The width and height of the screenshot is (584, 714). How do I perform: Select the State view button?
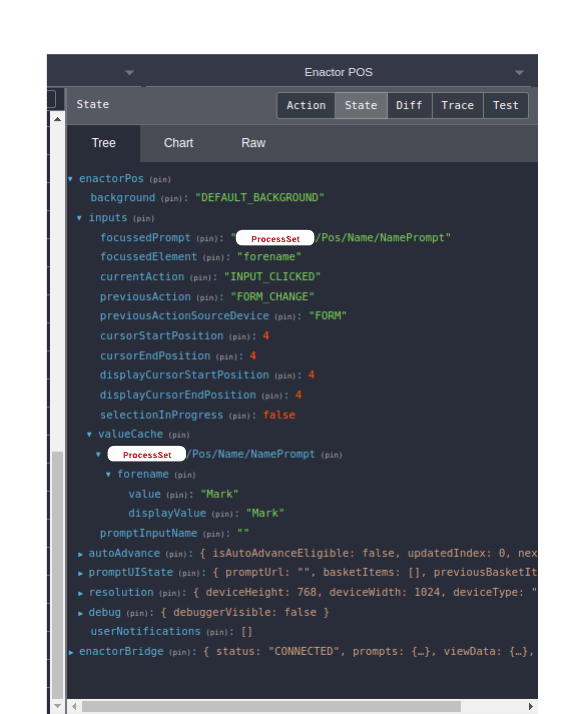pos(361,105)
